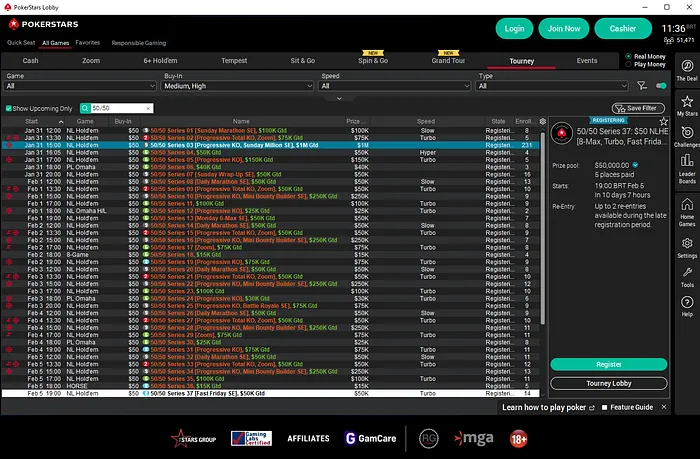Open the Events tab
Image resolution: width=700 pixels, height=459 pixels.
[x=587, y=61]
